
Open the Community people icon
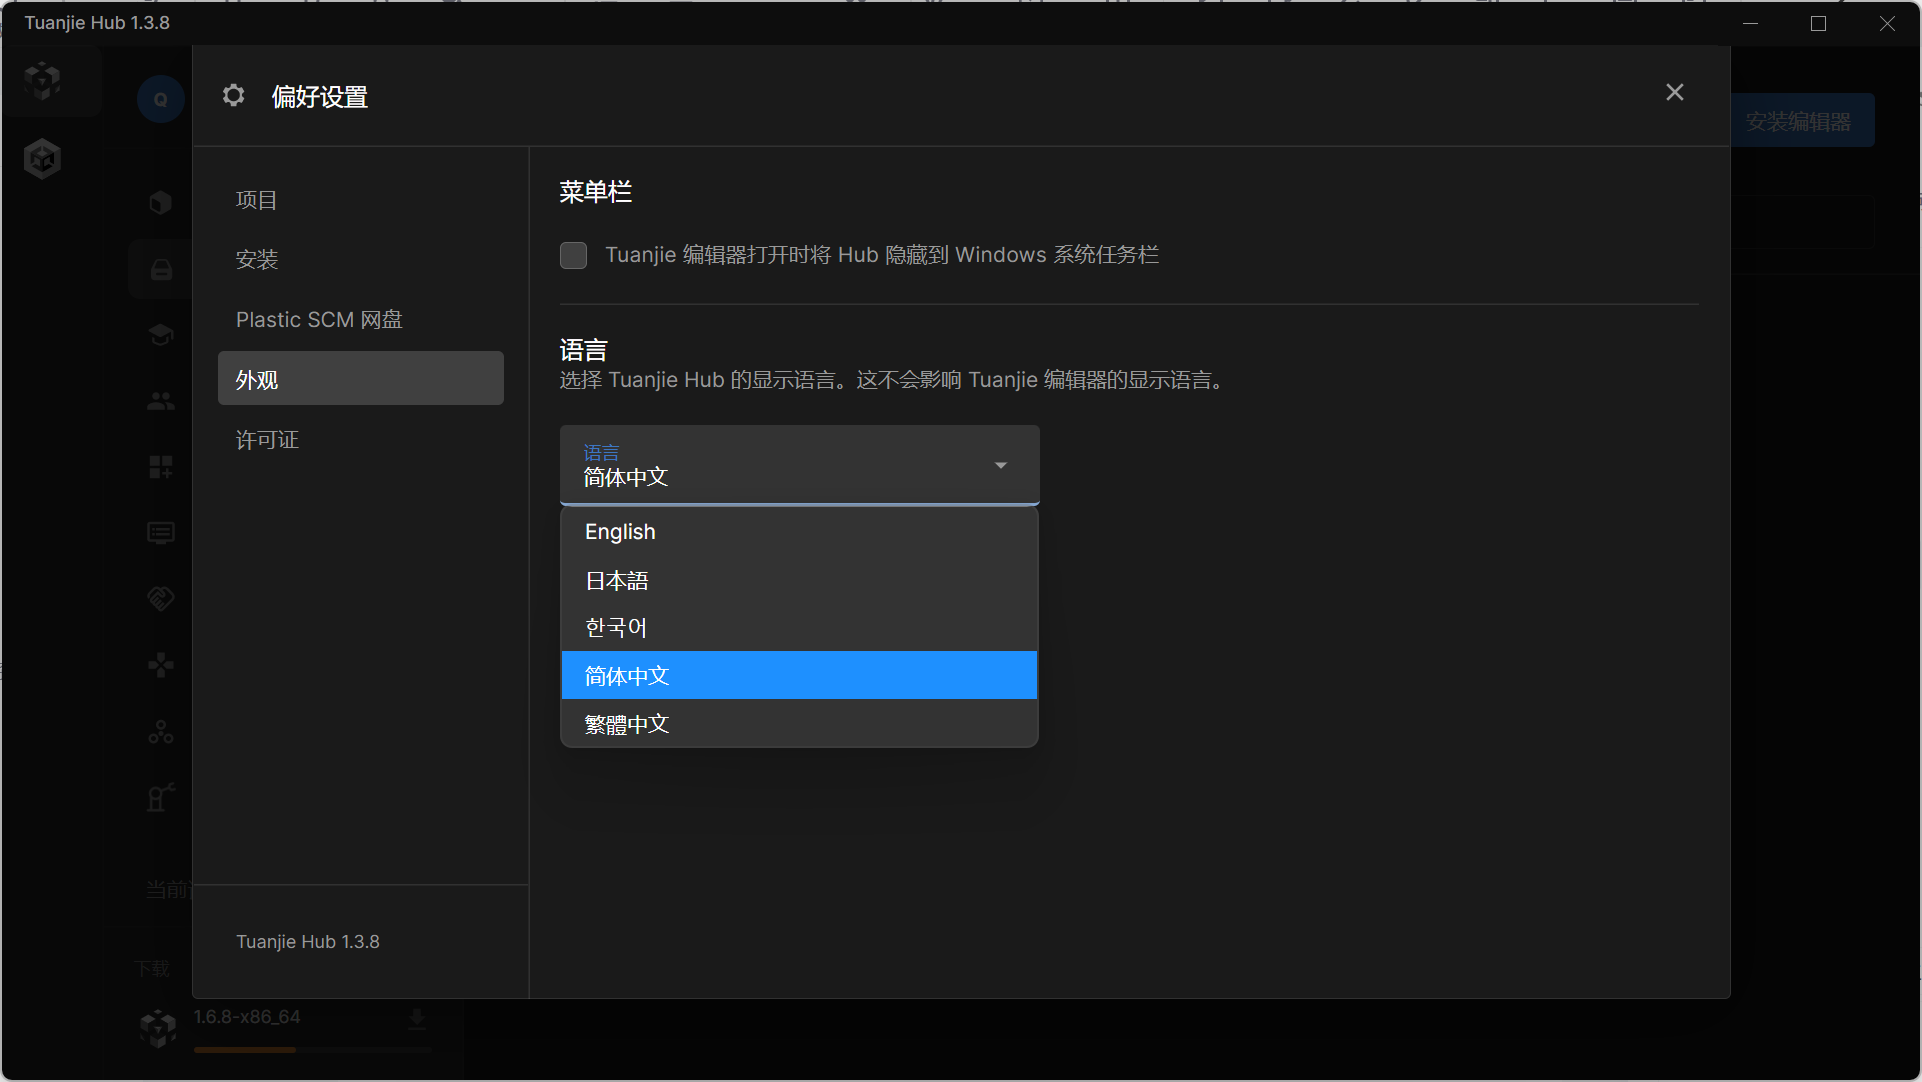160,401
